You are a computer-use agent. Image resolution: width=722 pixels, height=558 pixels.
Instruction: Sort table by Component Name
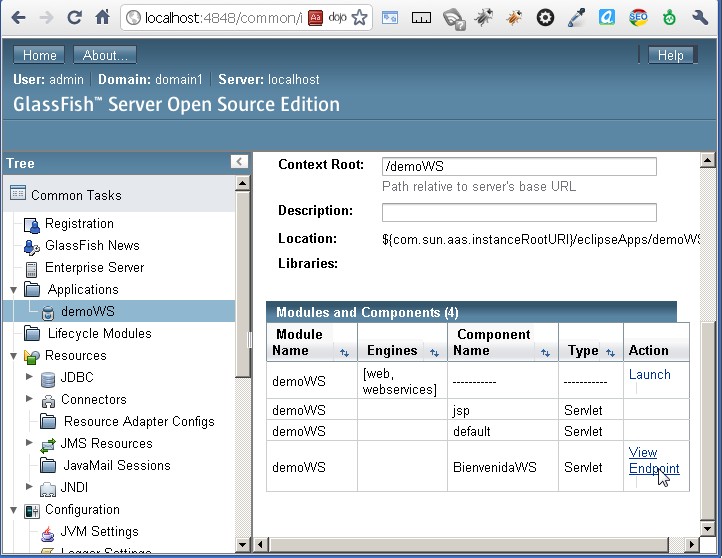click(x=546, y=353)
